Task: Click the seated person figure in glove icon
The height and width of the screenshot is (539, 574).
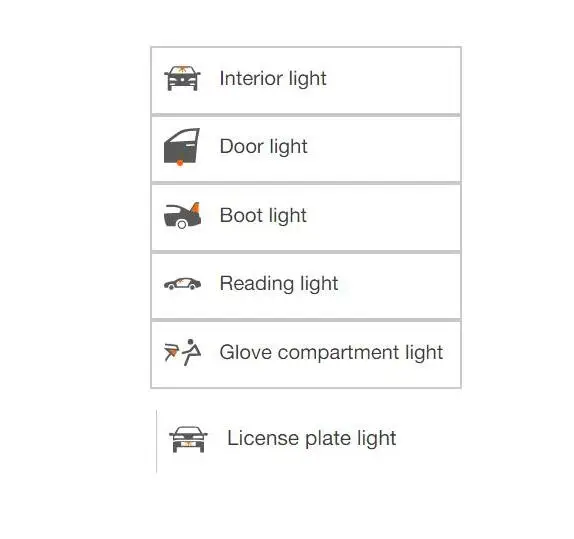Action: 192,352
